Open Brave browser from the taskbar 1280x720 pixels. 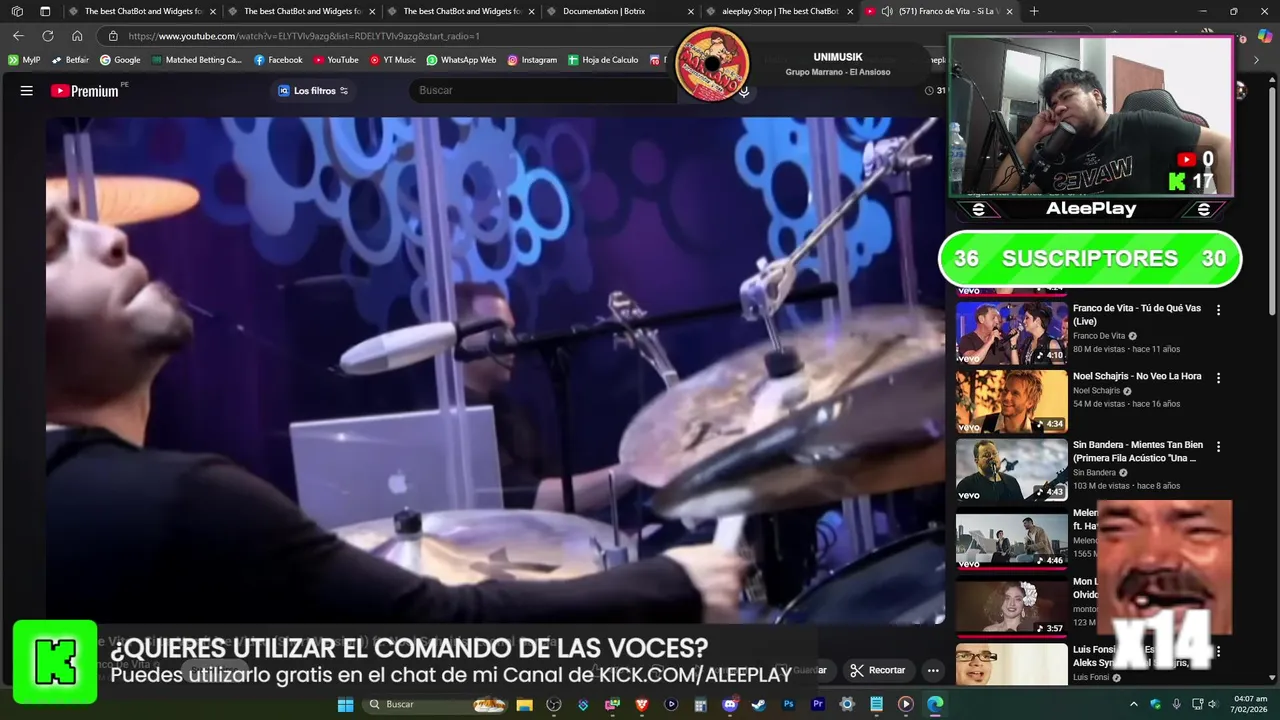642,704
